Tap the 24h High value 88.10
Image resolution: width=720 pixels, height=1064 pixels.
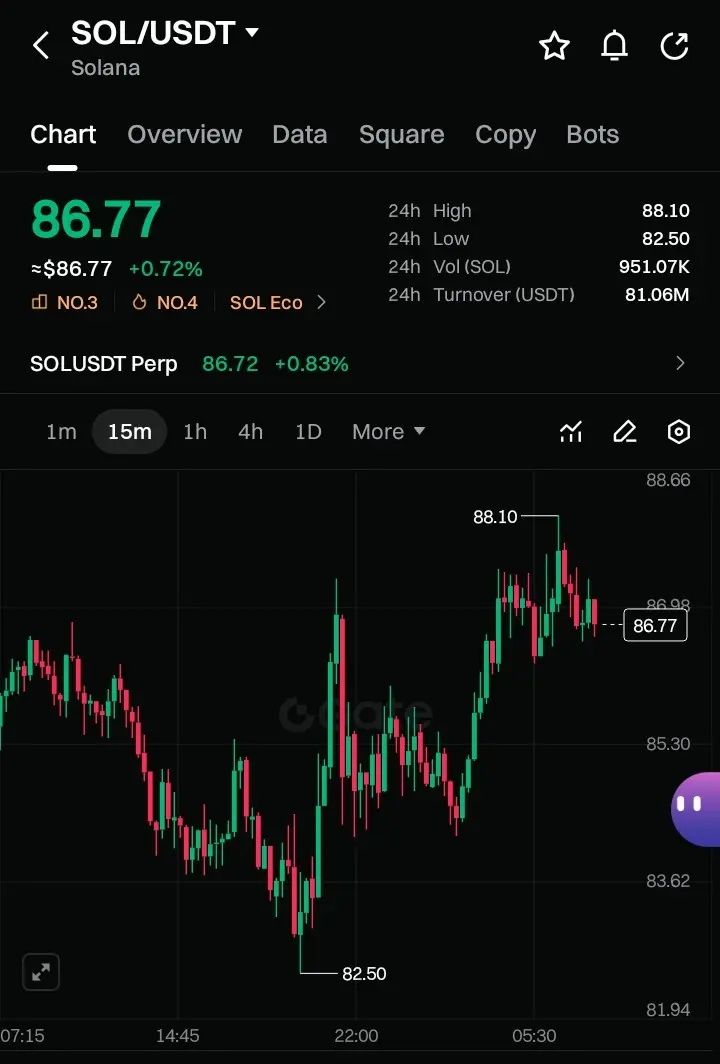[666, 210]
